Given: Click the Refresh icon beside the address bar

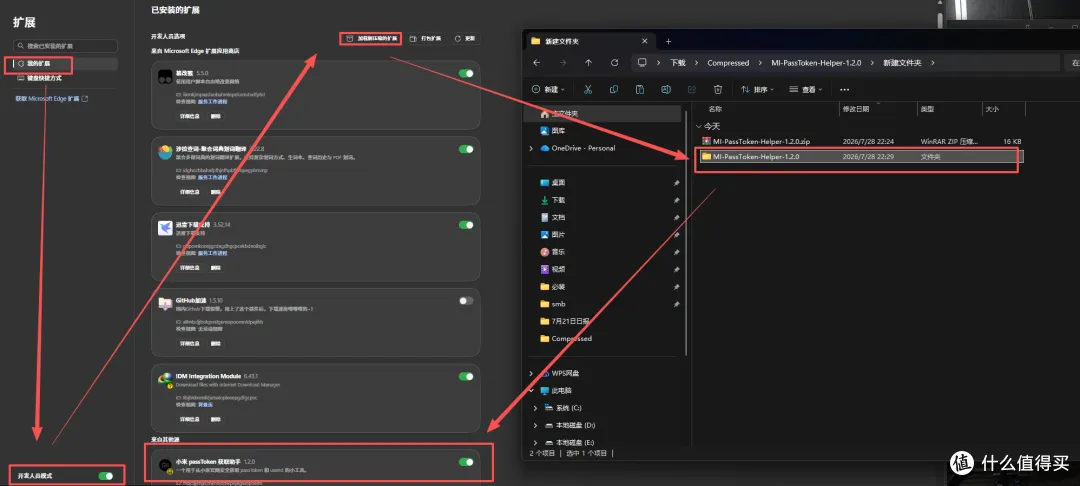Looking at the screenshot, I should tap(614, 63).
